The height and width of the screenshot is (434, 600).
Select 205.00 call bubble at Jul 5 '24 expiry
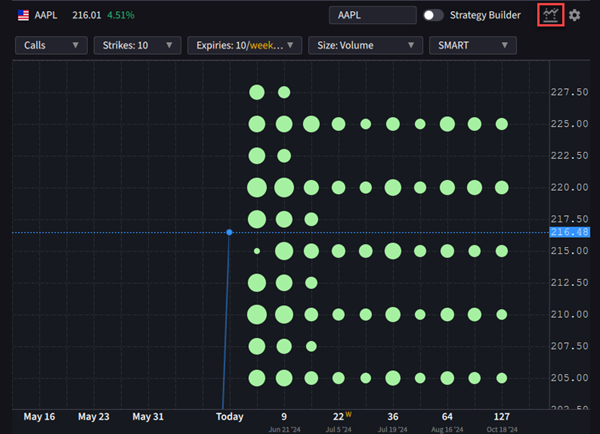[x=338, y=378]
